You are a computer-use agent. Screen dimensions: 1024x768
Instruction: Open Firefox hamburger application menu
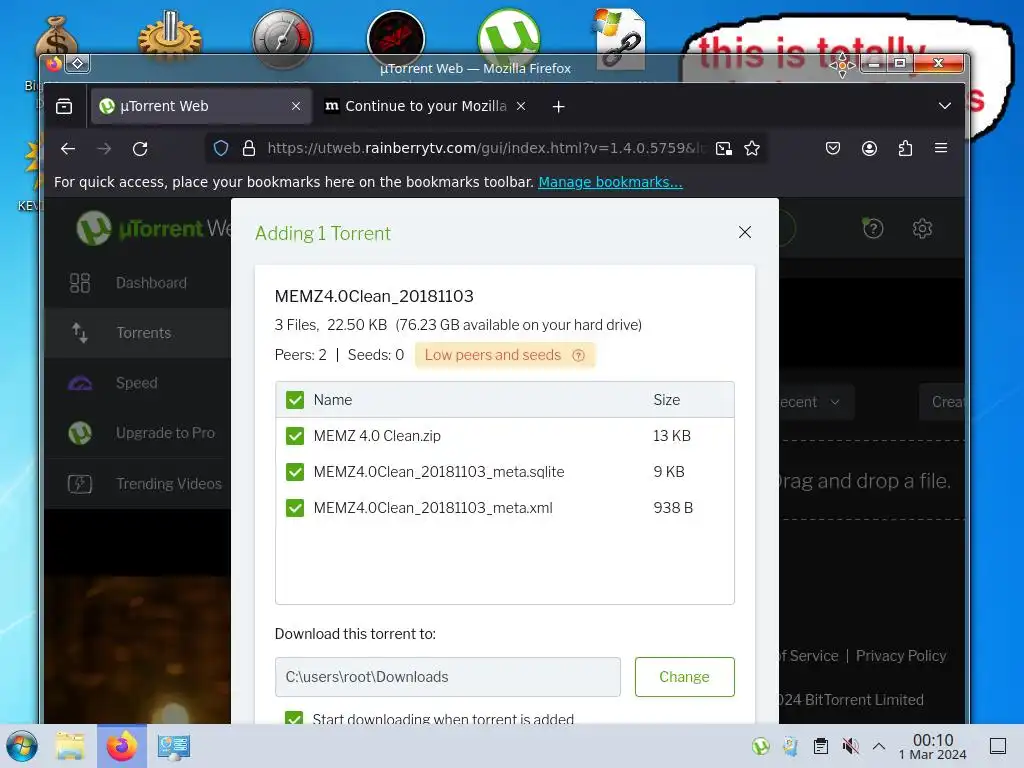click(x=941, y=148)
